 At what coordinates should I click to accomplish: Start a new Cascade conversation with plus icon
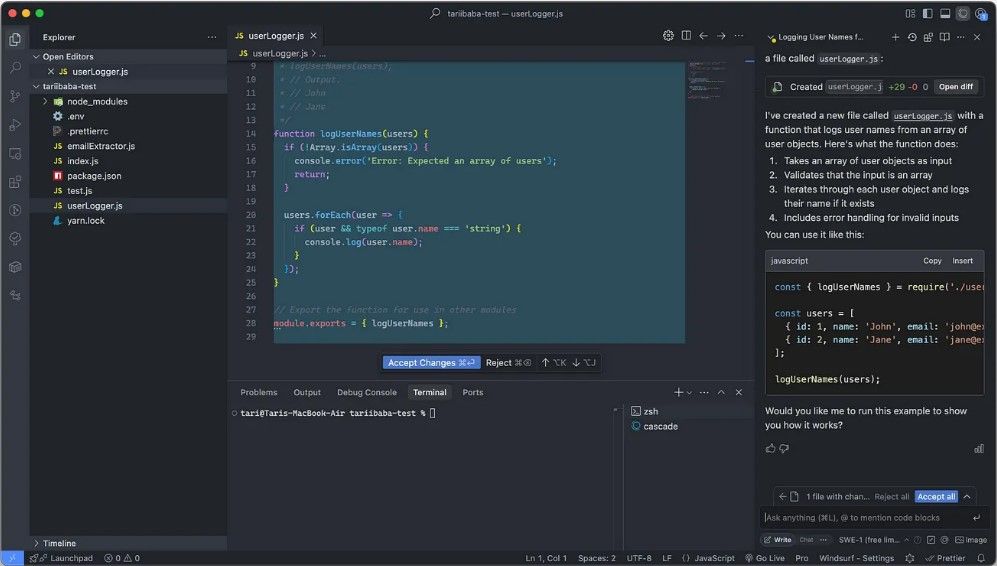(895, 38)
